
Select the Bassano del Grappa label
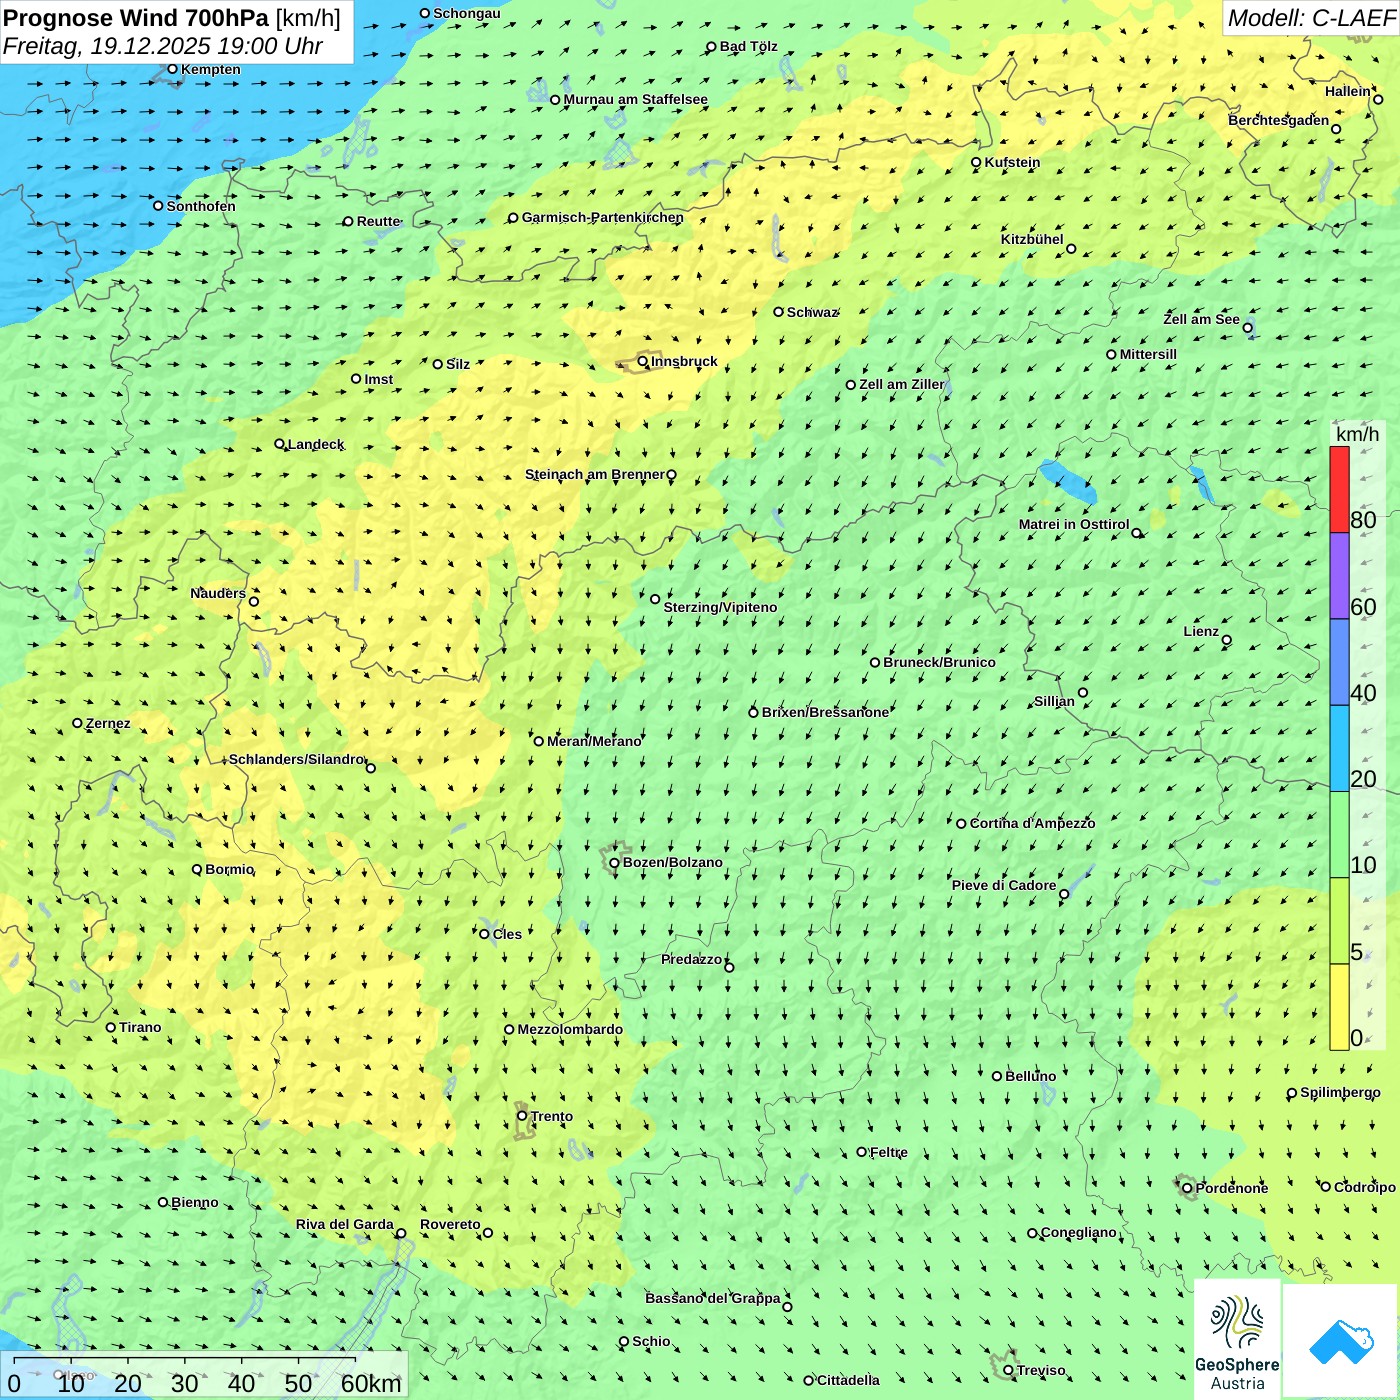[x=712, y=1298]
